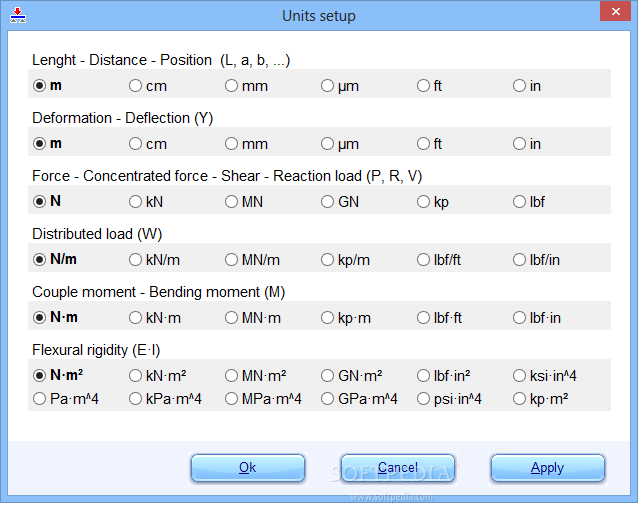Select MN·m bending moment unit
Viewport: 638px width, 515px height.
click(x=253, y=318)
